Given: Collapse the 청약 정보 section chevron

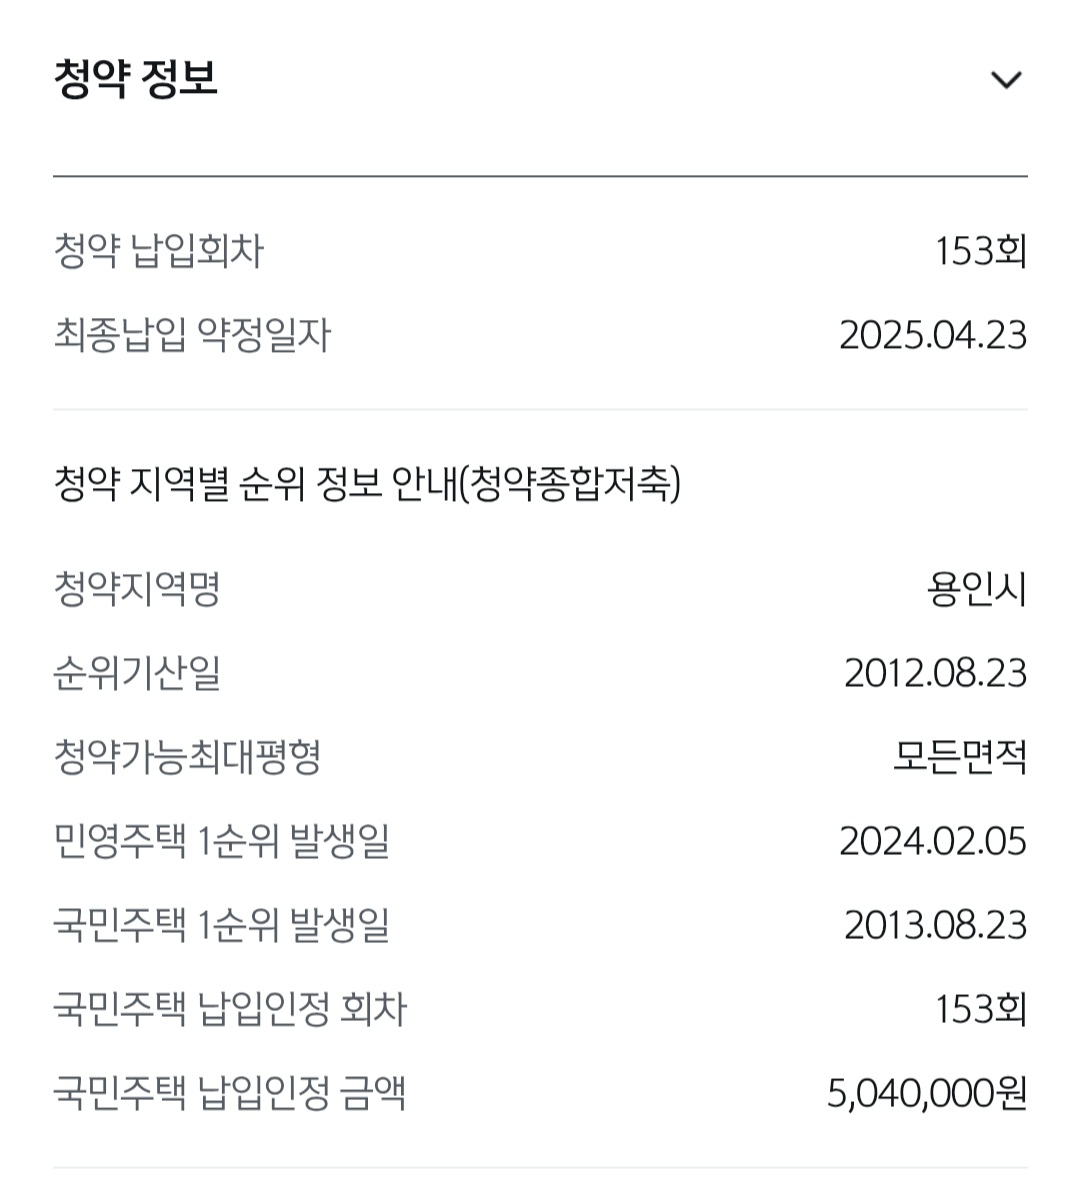Looking at the screenshot, I should (1006, 80).
